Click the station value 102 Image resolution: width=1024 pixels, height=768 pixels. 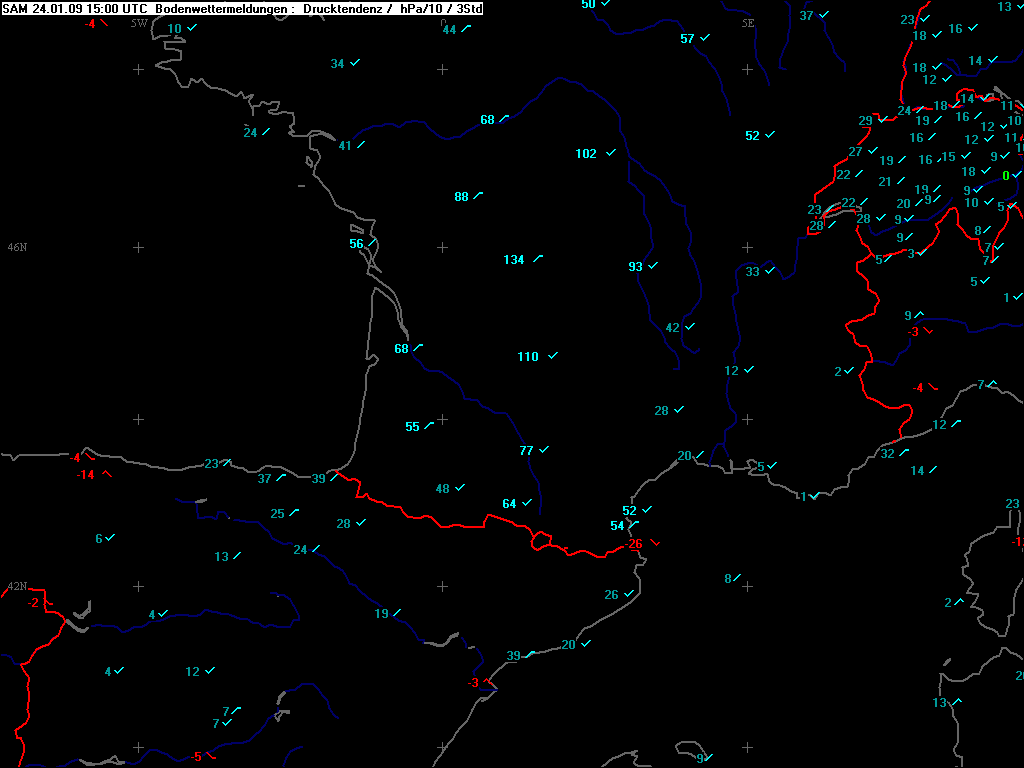[x=586, y=154]
